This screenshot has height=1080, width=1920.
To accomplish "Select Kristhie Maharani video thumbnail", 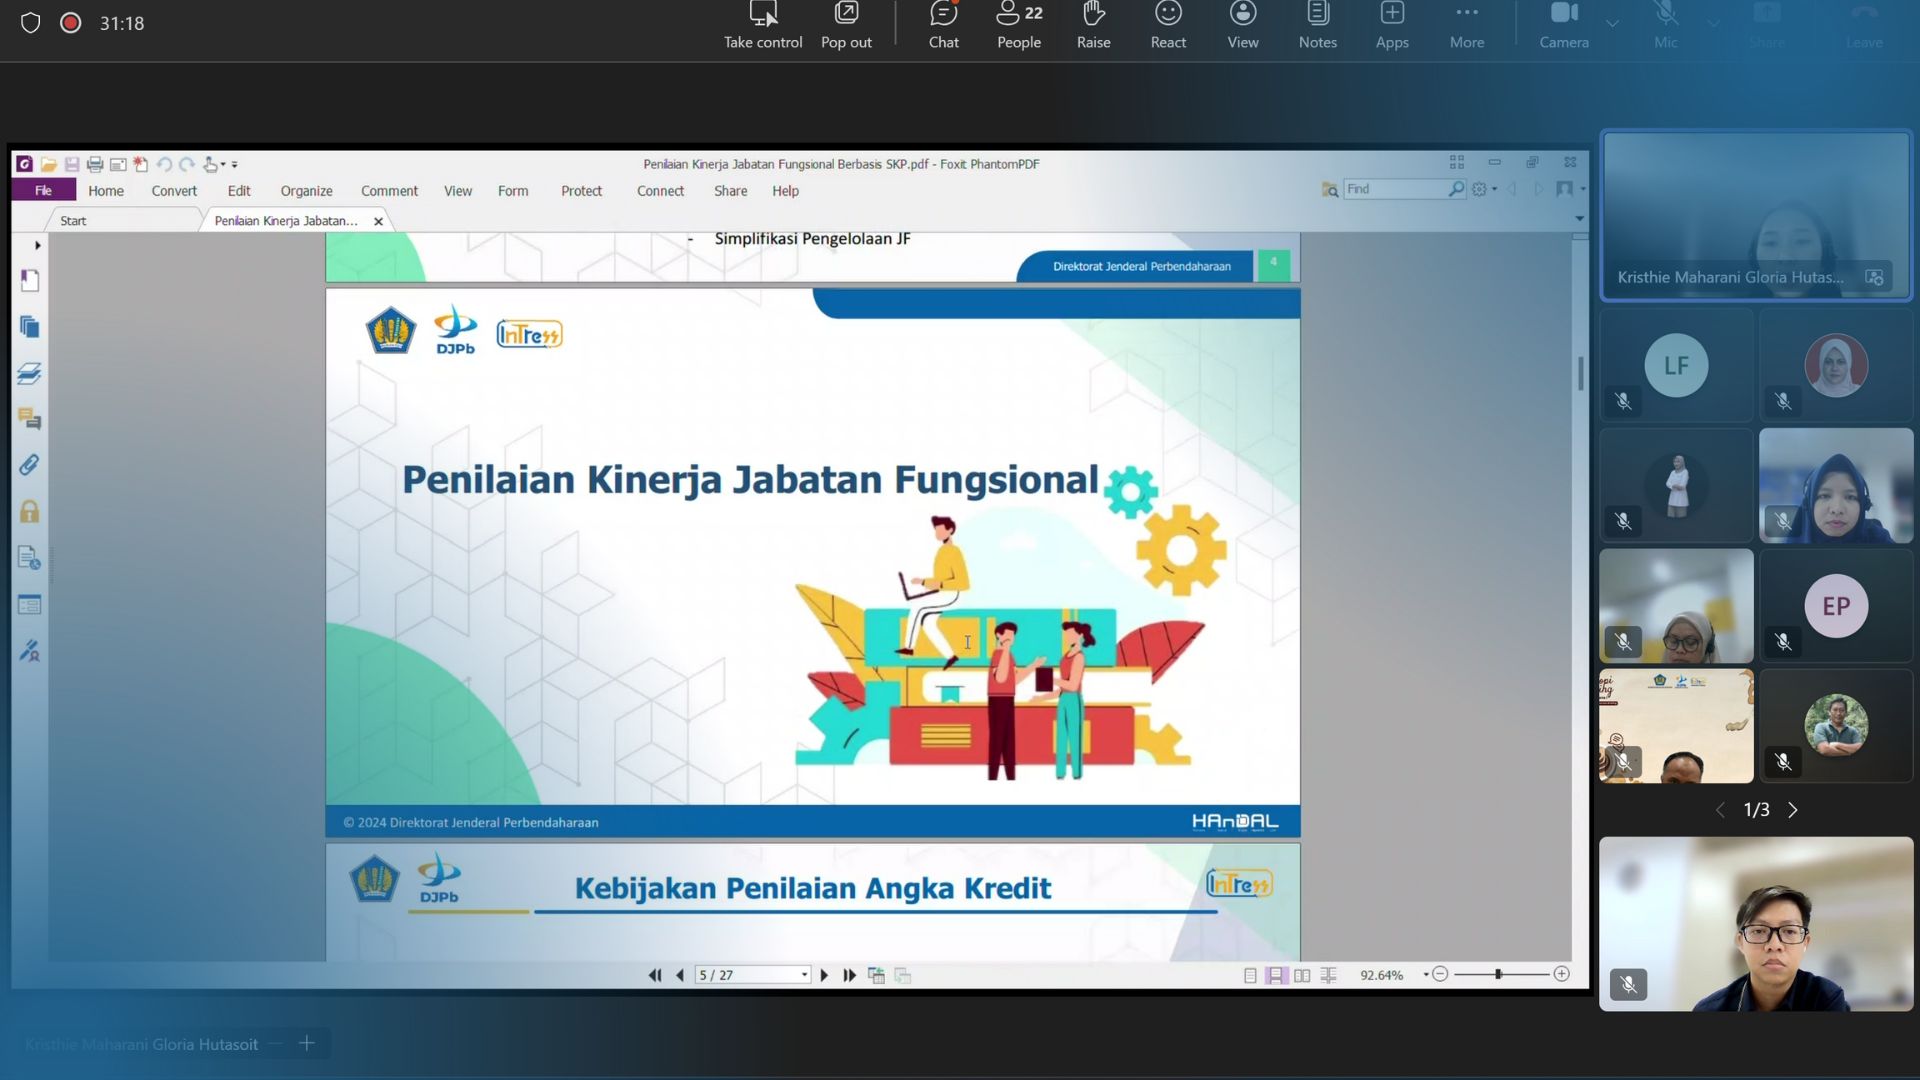I will 1755,215.
